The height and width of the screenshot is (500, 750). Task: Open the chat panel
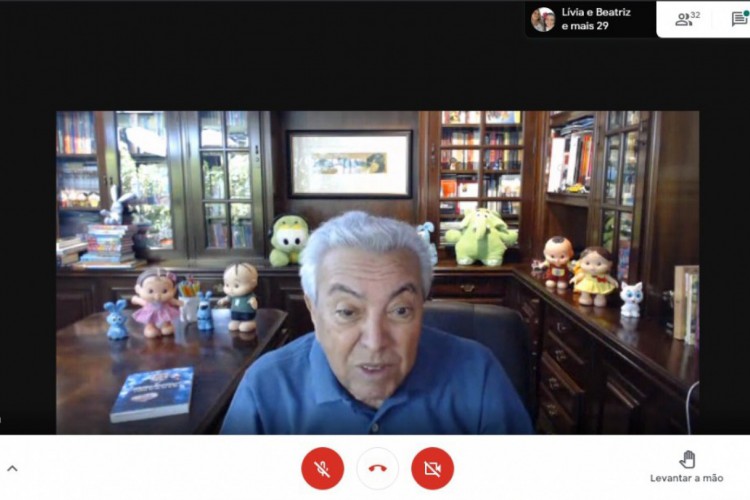pos(739,19)
